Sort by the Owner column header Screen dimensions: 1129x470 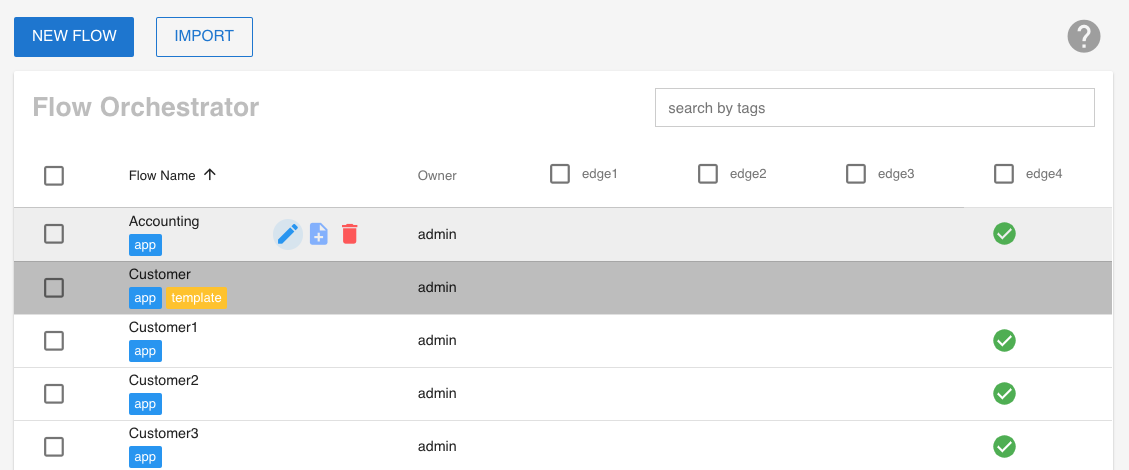[437, 176]
